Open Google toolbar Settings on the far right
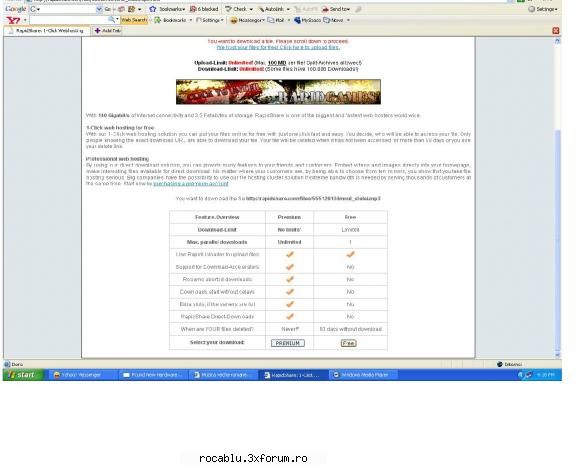Image resolution: width=581 pixels, height=465 pixels. (x=542, y=9)
